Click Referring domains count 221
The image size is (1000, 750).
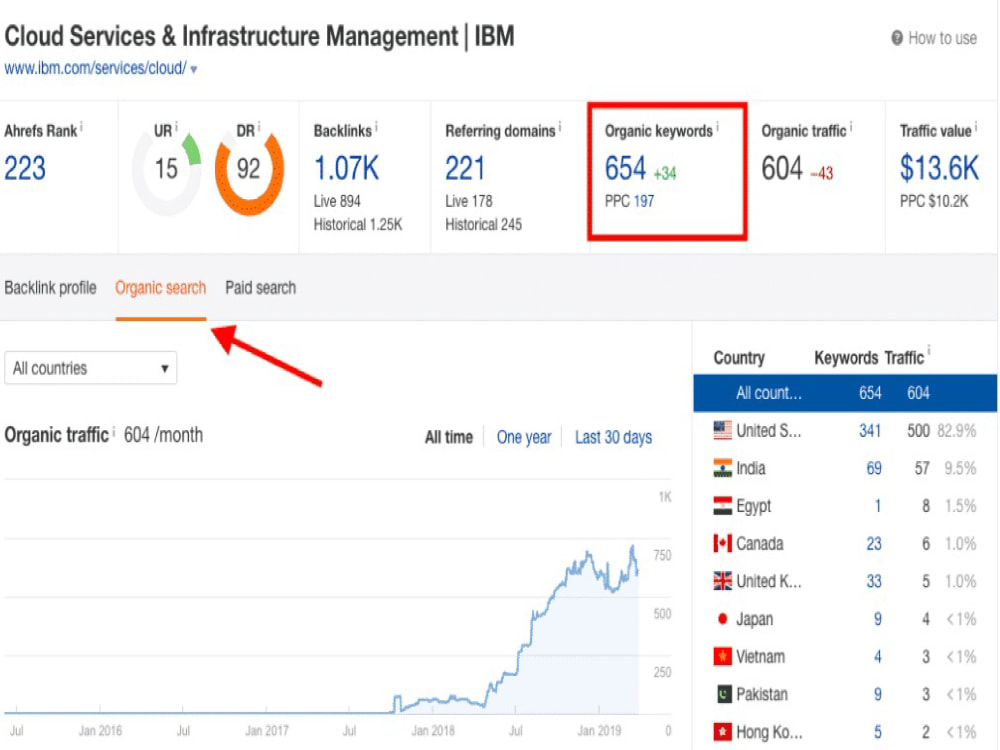[x=465, y=169]
